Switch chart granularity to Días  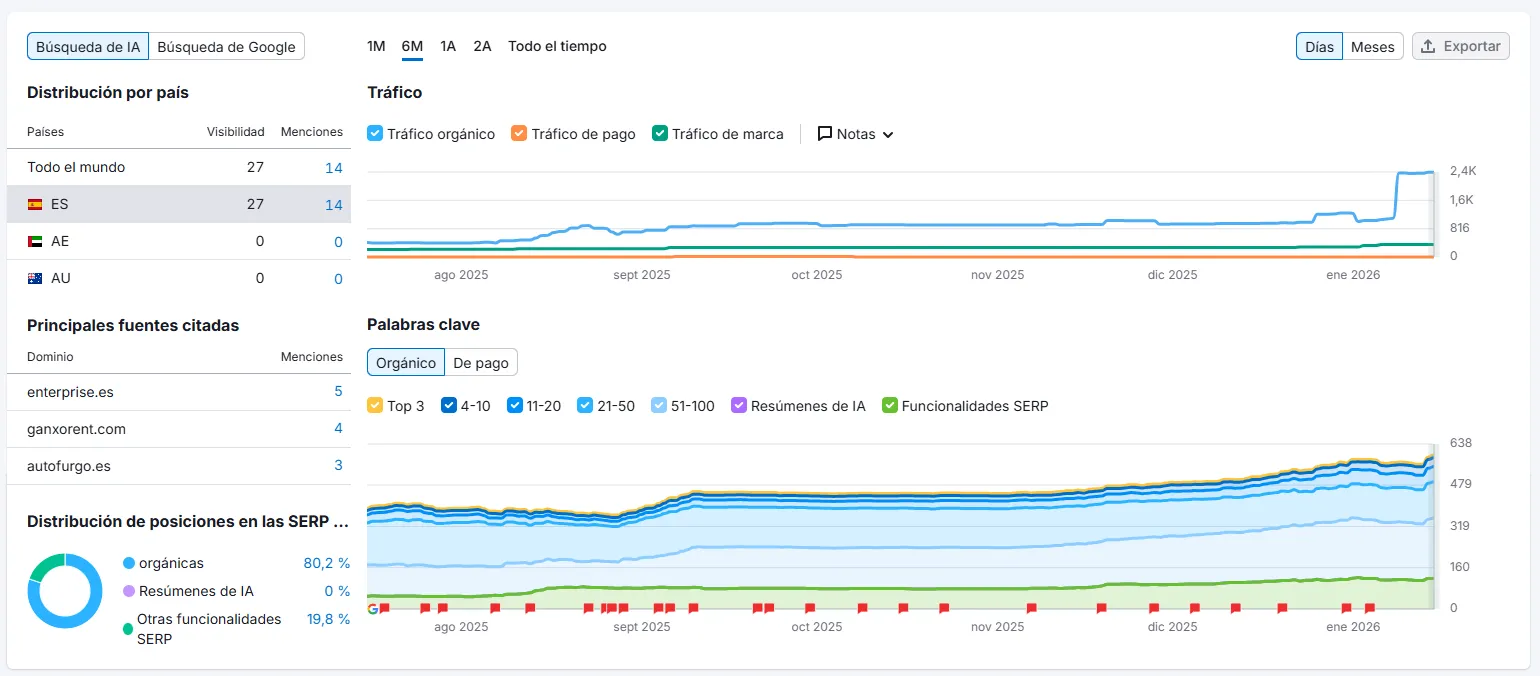pyautogui.click(x=1319, y=46)
